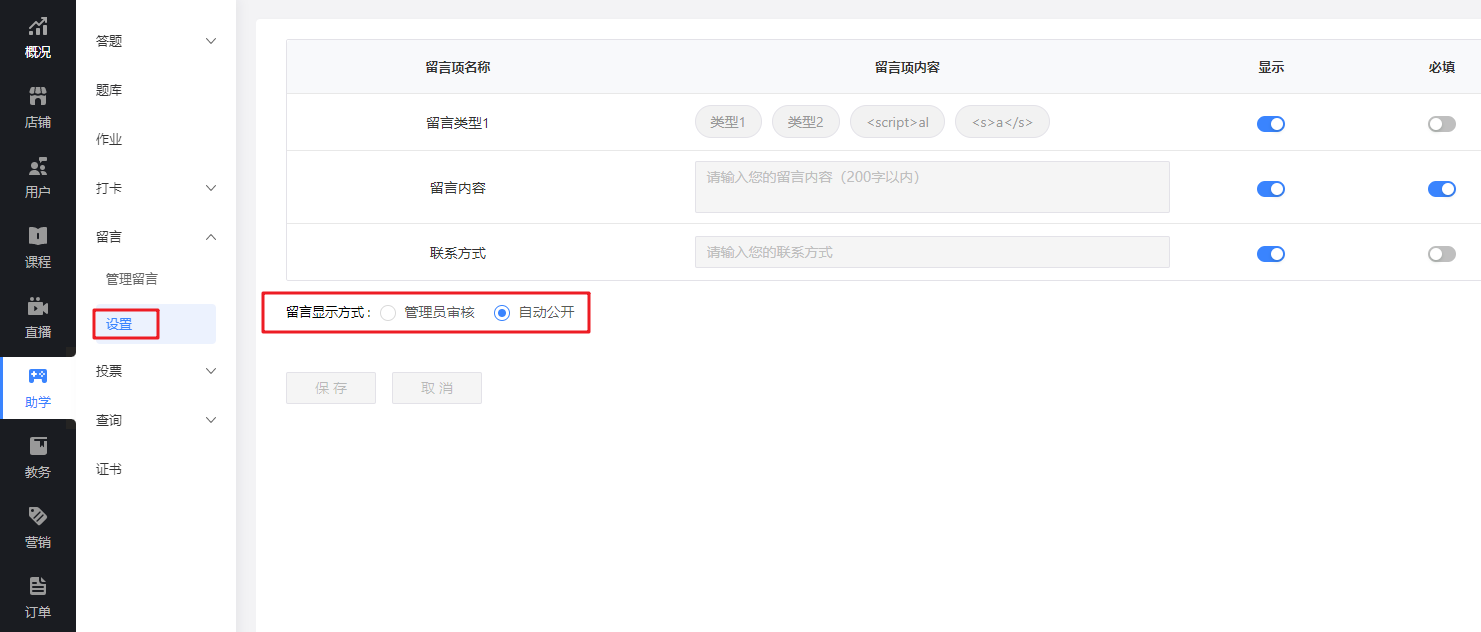Turn off display for 留言内容
Viewport: 1481px width, 632px height.
[1271, 189]
